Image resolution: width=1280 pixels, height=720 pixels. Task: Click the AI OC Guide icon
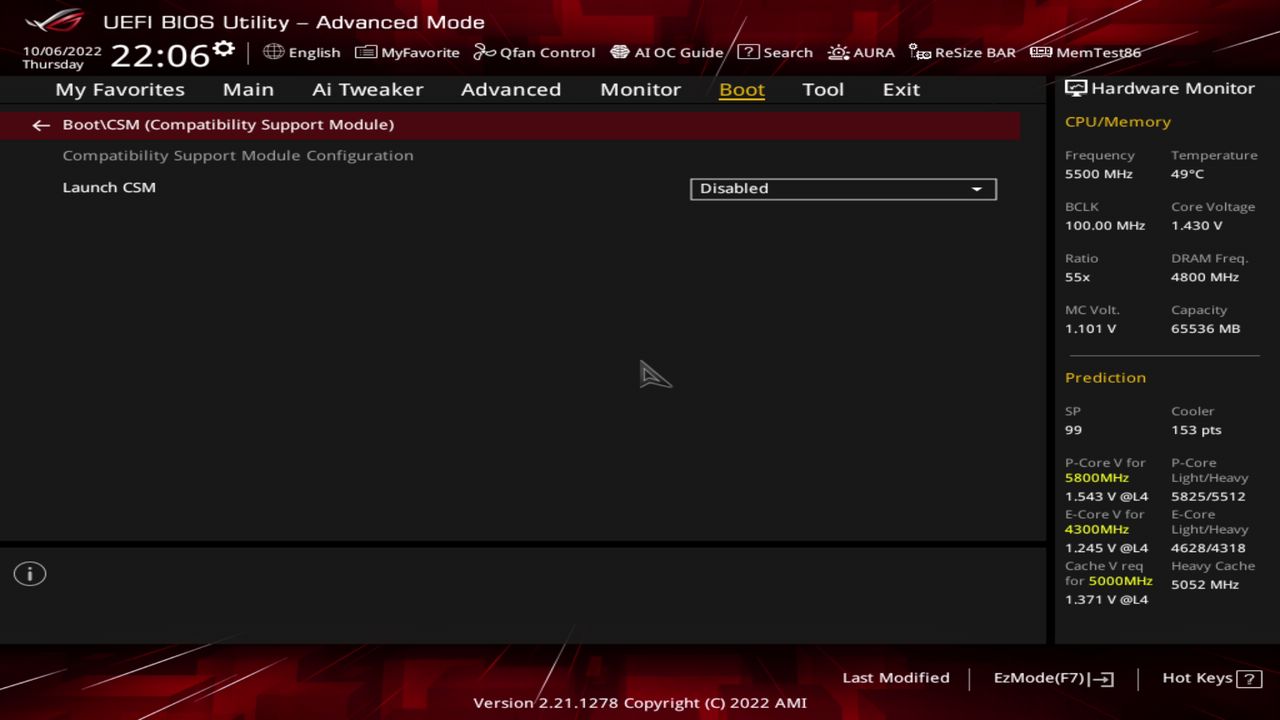[x=620, y=52]
